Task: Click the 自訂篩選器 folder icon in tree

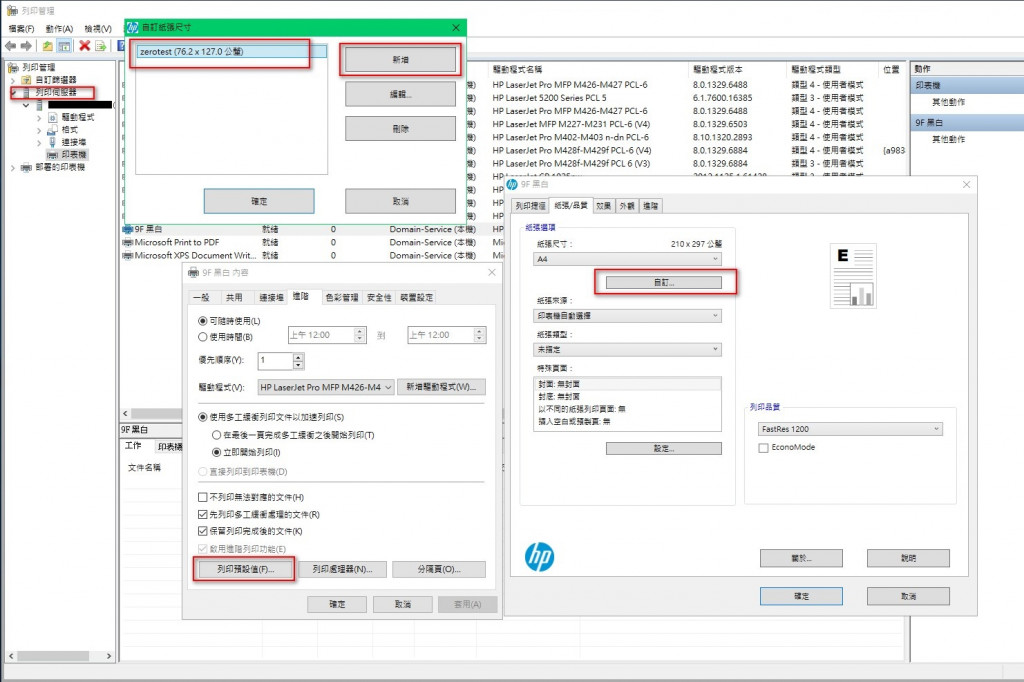Action: point(27,80)
